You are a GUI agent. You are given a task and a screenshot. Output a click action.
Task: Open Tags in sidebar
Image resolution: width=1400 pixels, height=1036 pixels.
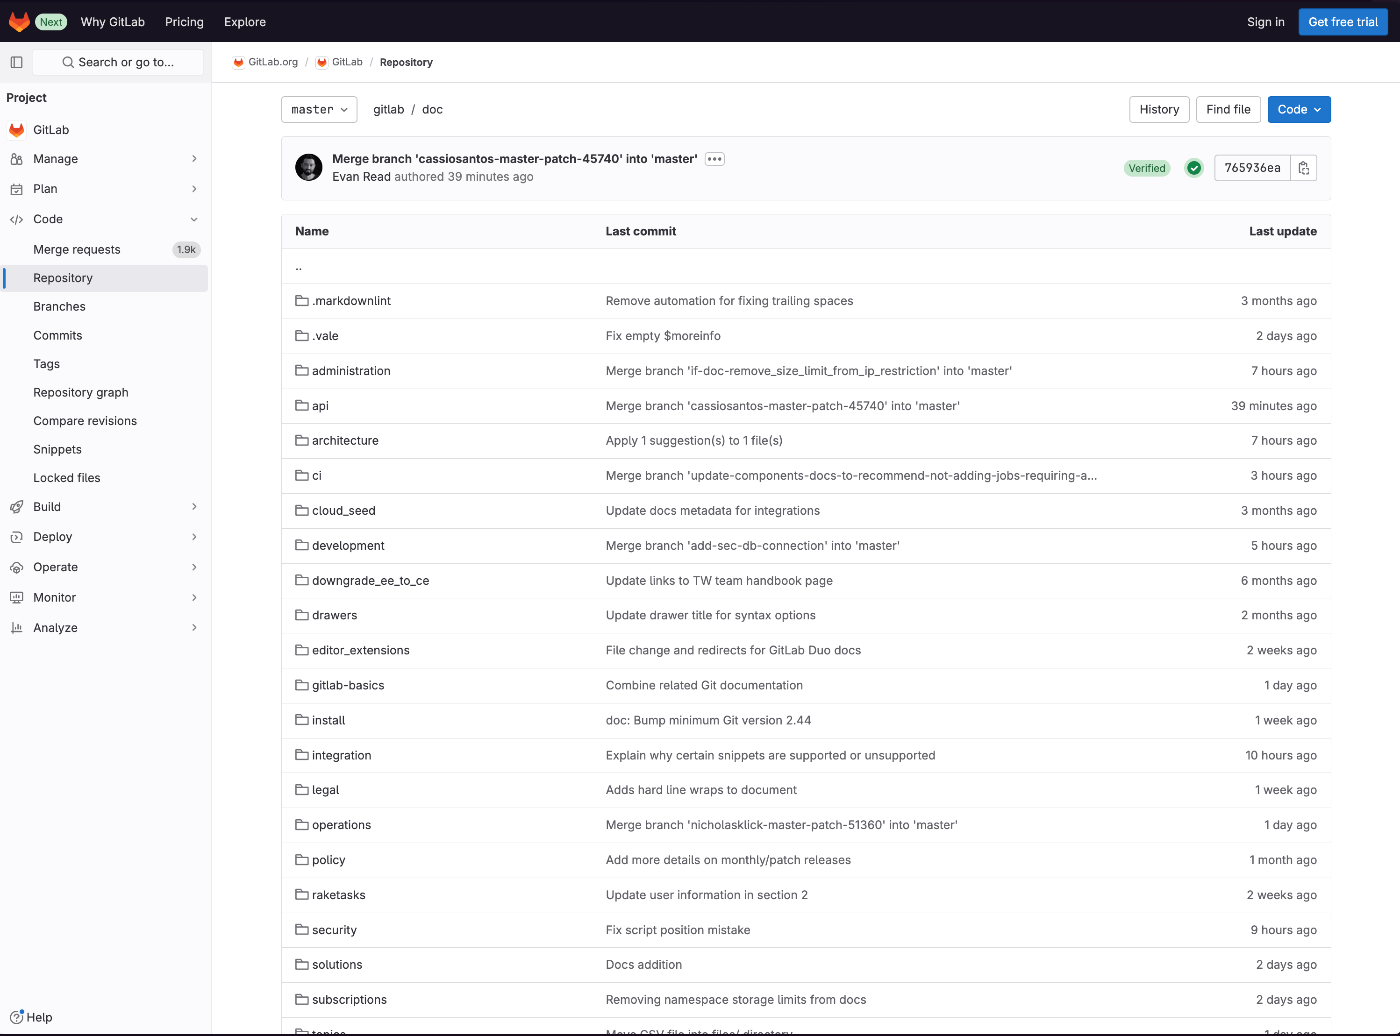click(105, 364)
